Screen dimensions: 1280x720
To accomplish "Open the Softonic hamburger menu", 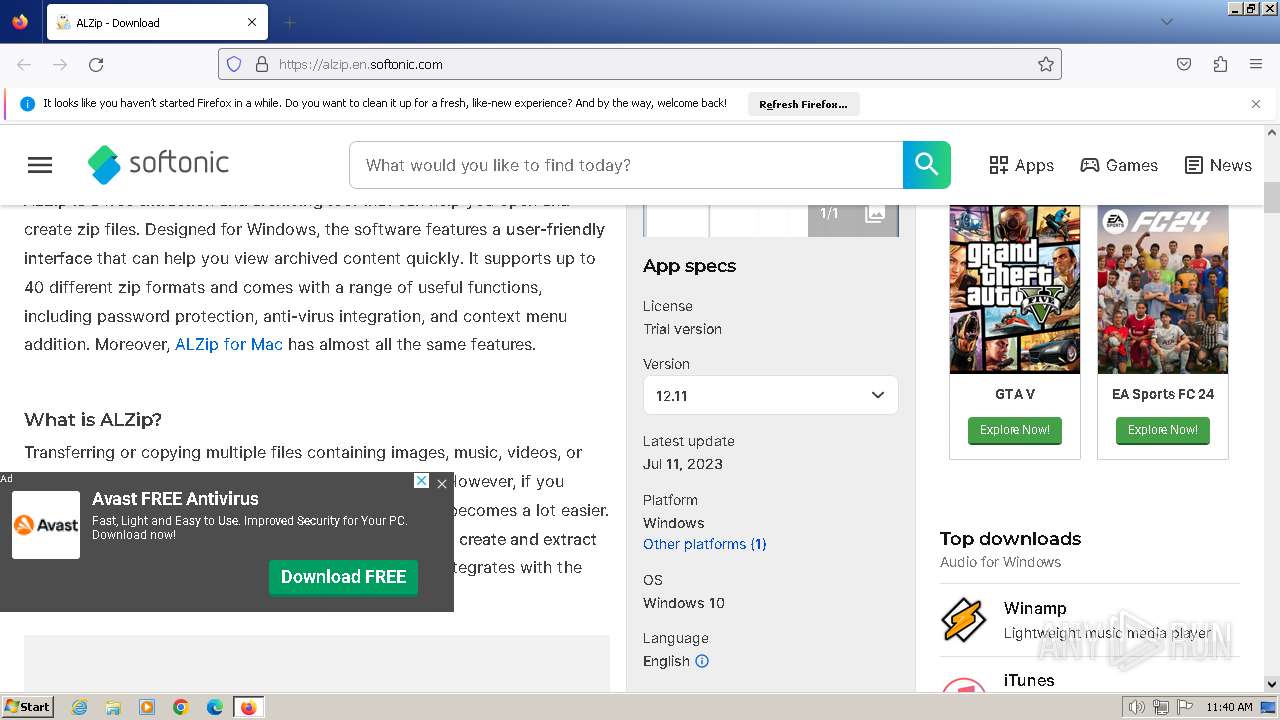I will point(40,165).
